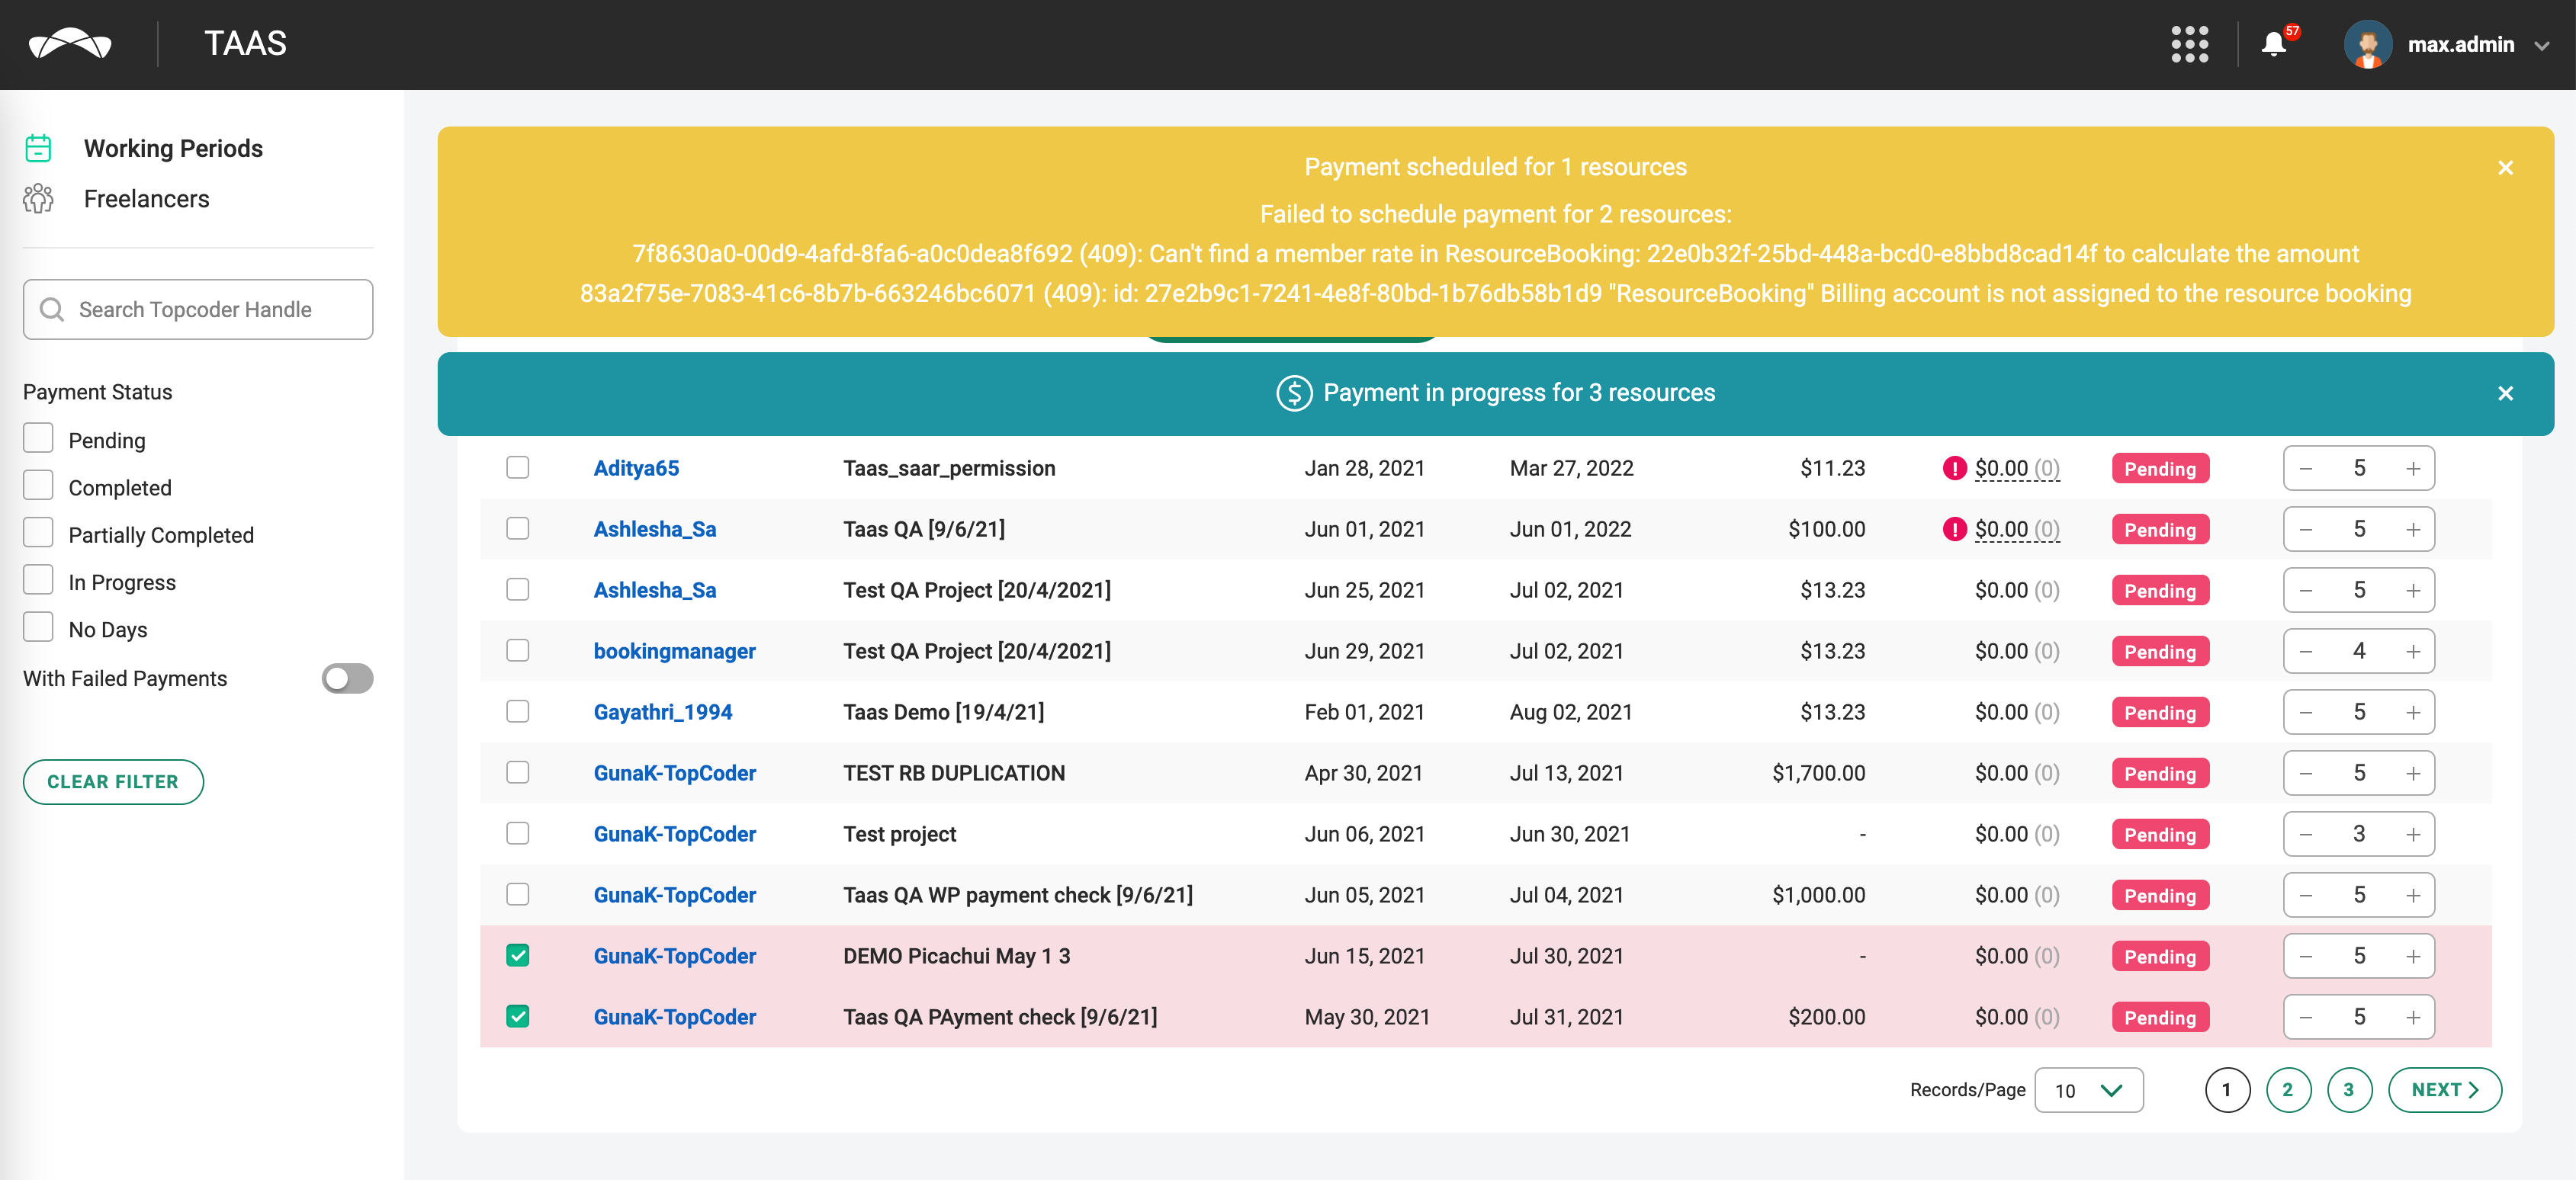Click $0.00 (0) paid amount for Aditya65

click(x=2017, y=469)
